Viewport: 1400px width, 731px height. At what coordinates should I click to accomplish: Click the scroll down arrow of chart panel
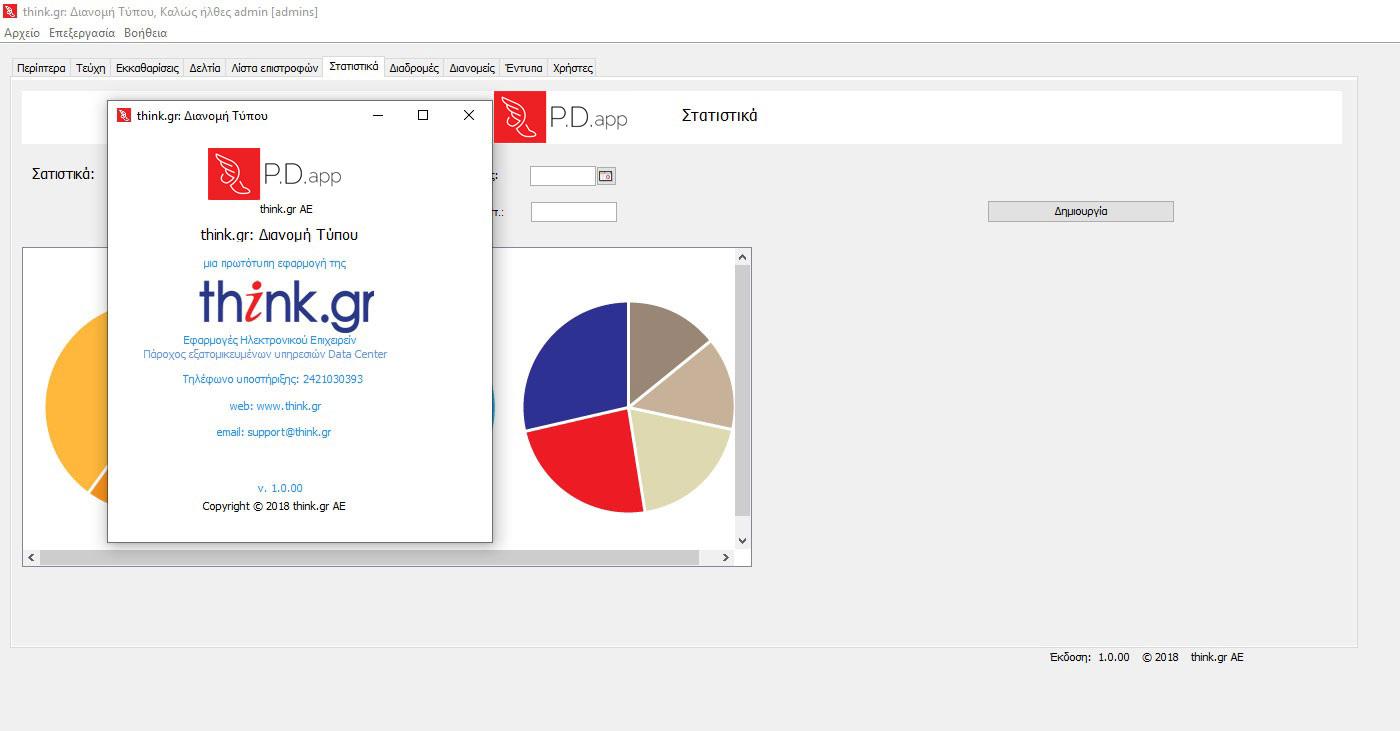pyautogui.click(x=742, y=540)
